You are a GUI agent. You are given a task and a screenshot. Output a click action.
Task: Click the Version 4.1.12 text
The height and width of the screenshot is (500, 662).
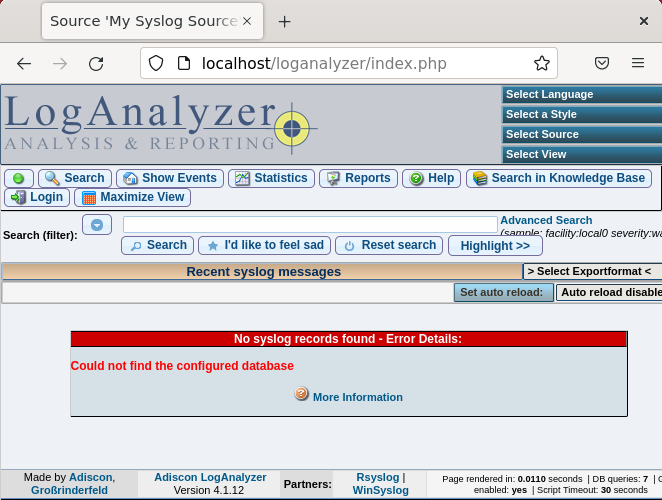coord(209,490)
